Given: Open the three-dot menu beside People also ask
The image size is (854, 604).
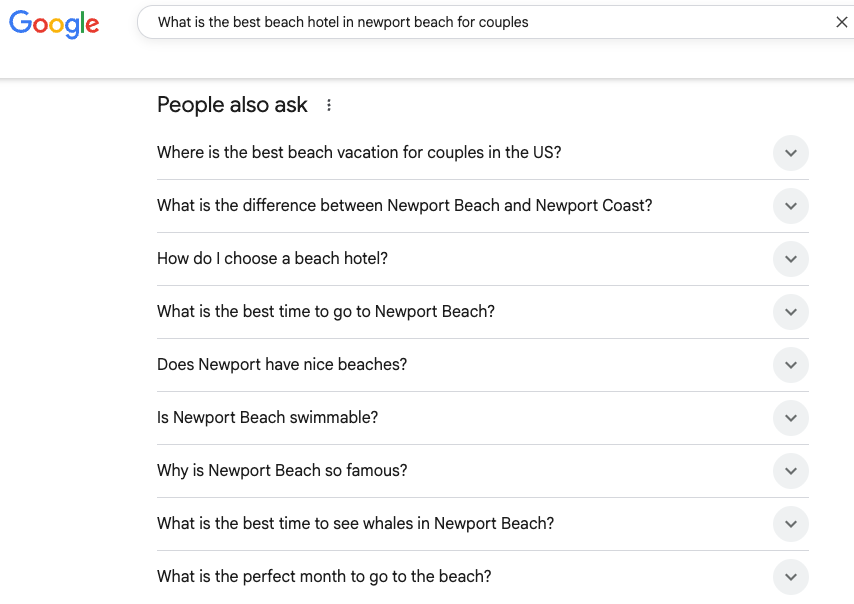Looking at the screenshot, I should point(329,105).
